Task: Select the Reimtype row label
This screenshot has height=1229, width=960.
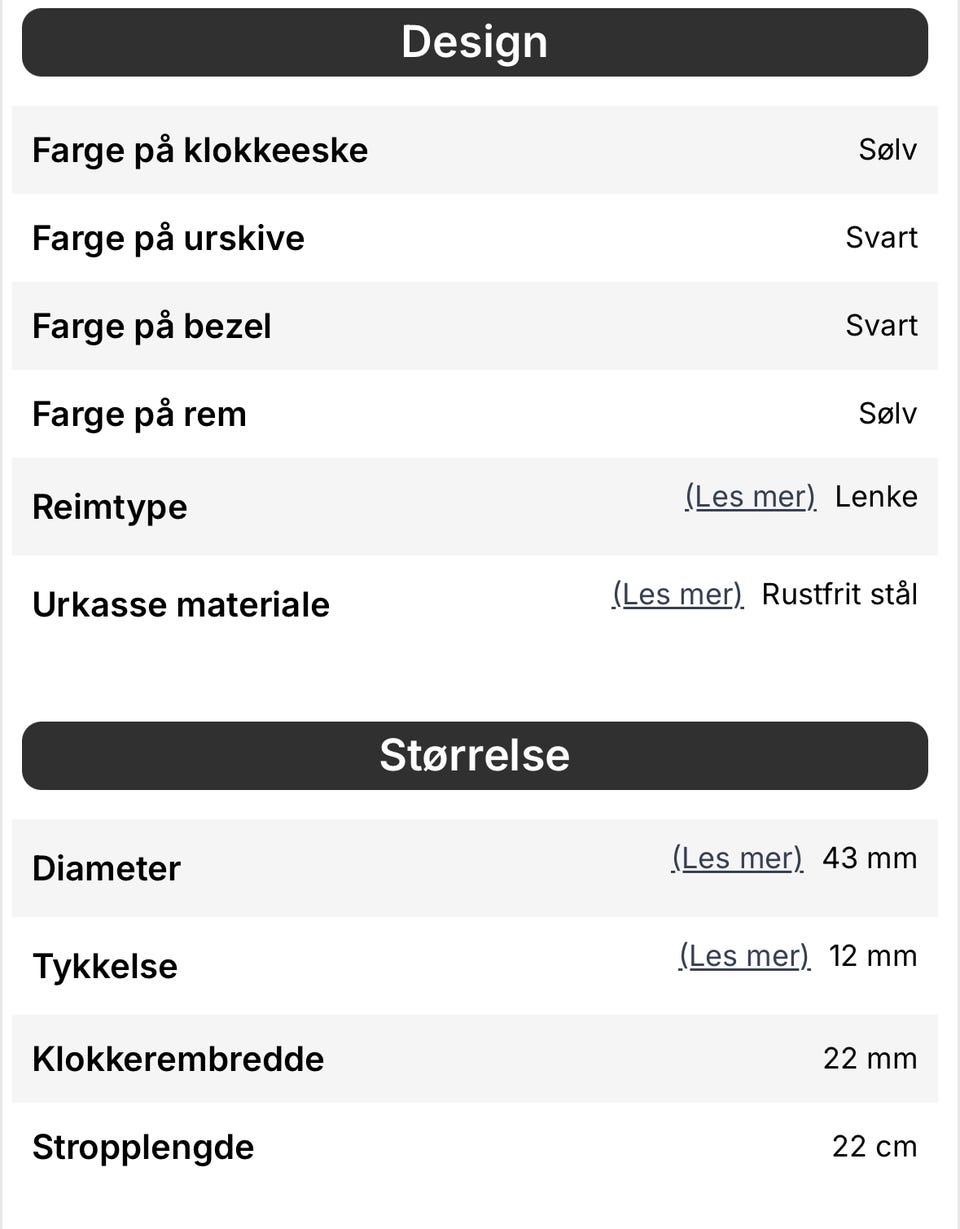Action: [109, 507]
